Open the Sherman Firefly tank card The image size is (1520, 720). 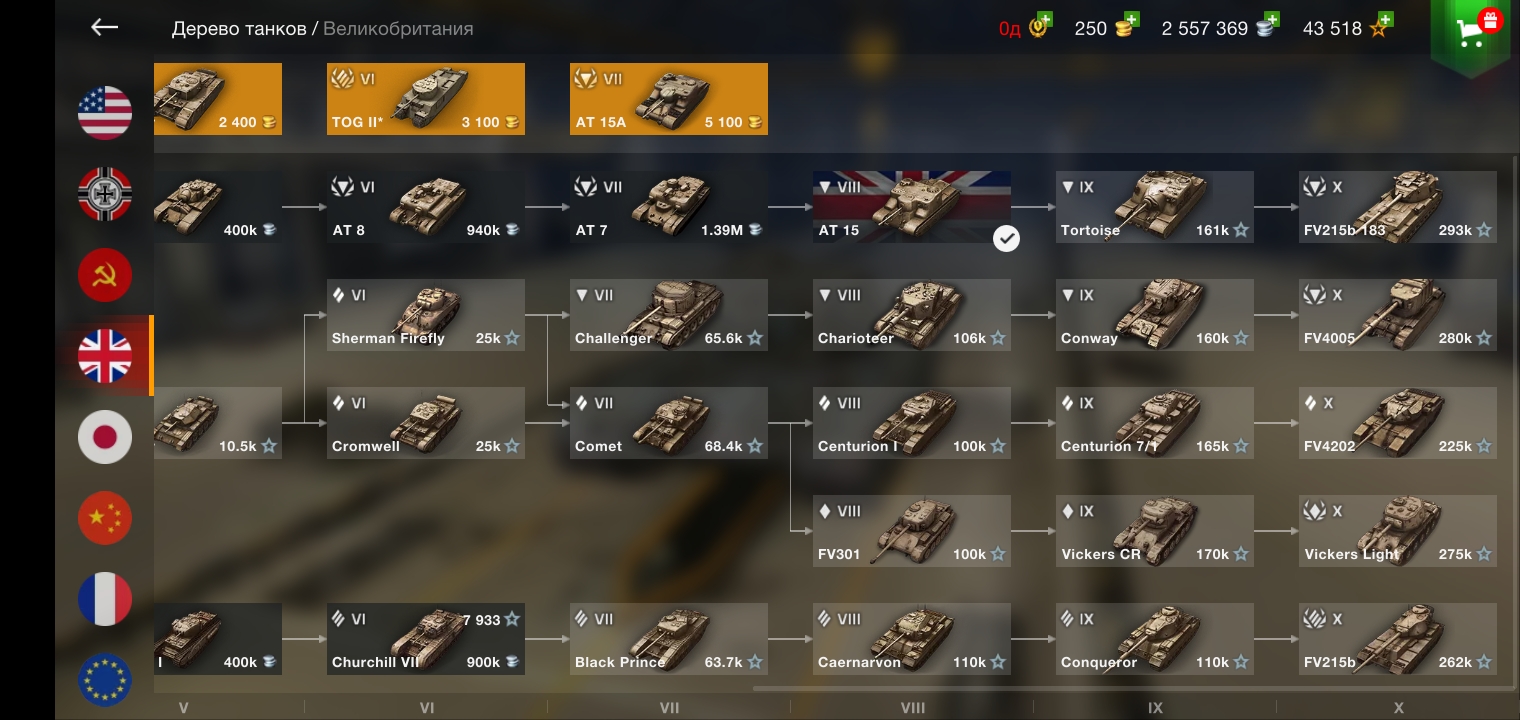(x=426, y=315)
